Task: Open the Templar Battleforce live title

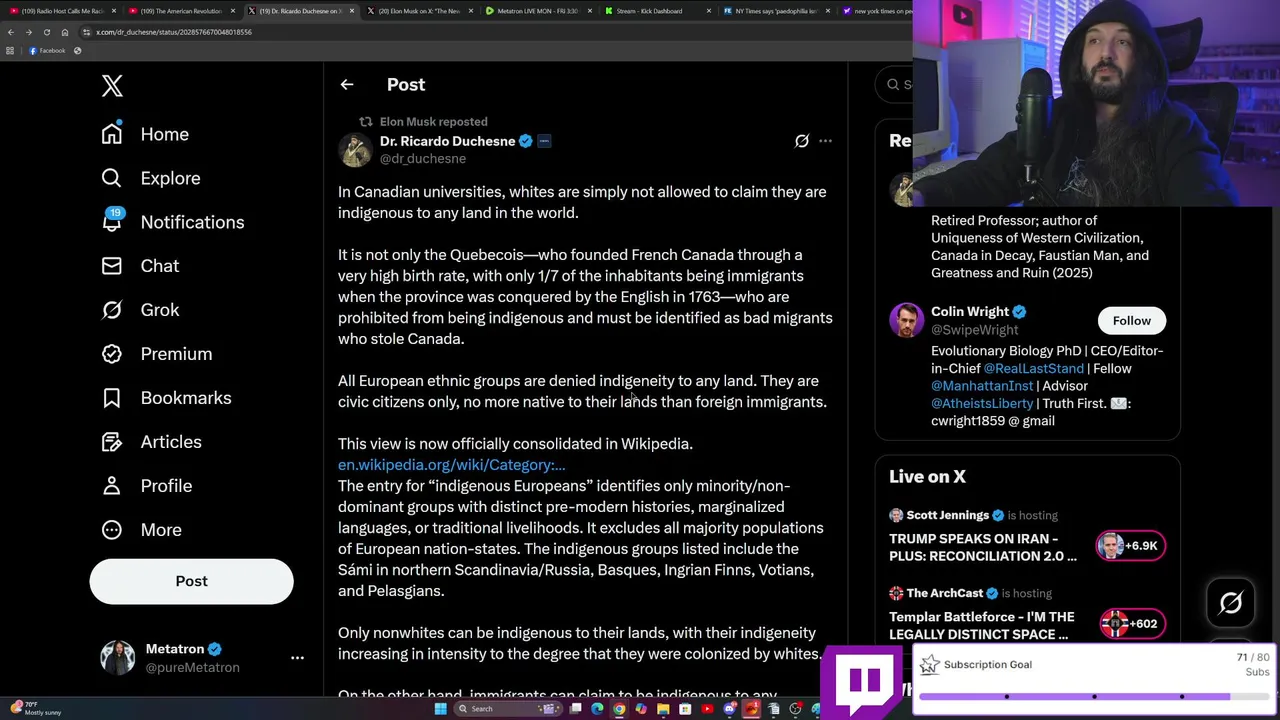Action: tap(982, 626)
